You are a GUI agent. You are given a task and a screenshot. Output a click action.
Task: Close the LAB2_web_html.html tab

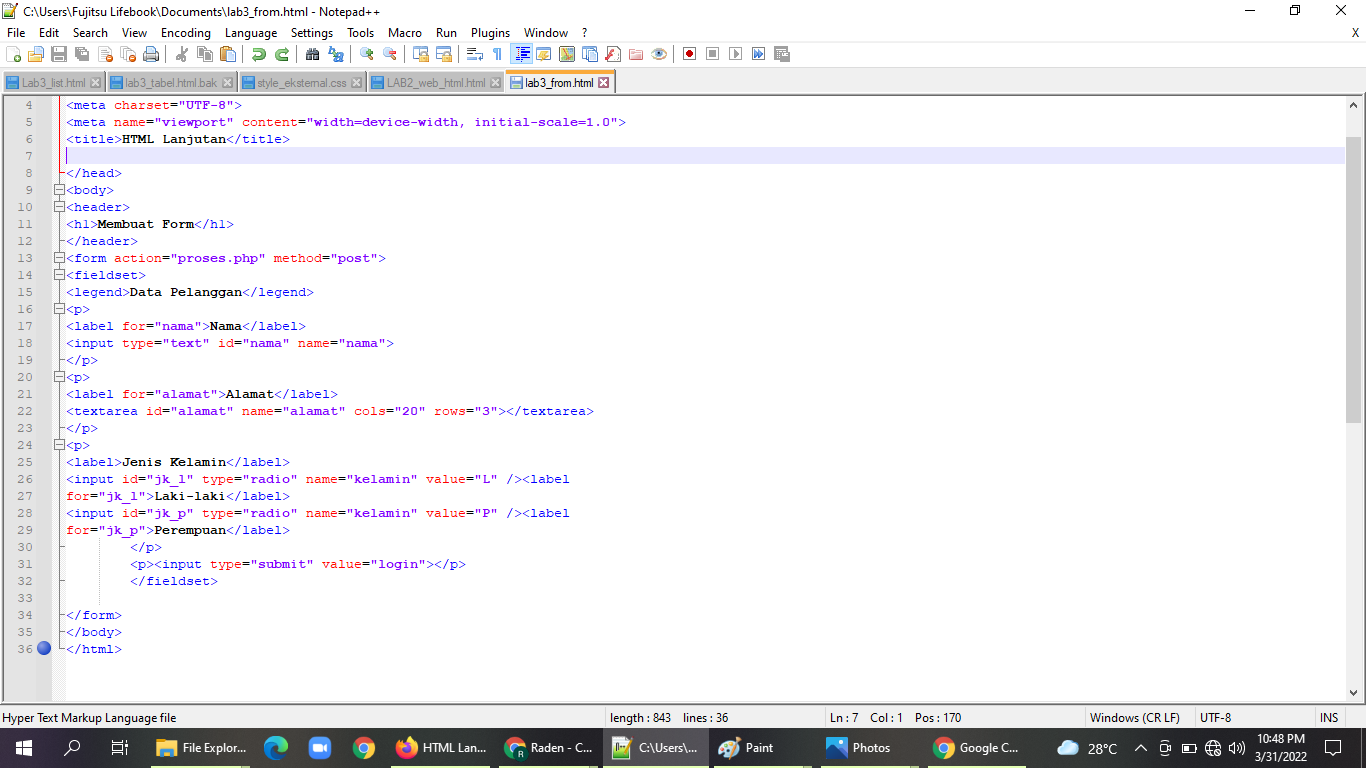496,83
